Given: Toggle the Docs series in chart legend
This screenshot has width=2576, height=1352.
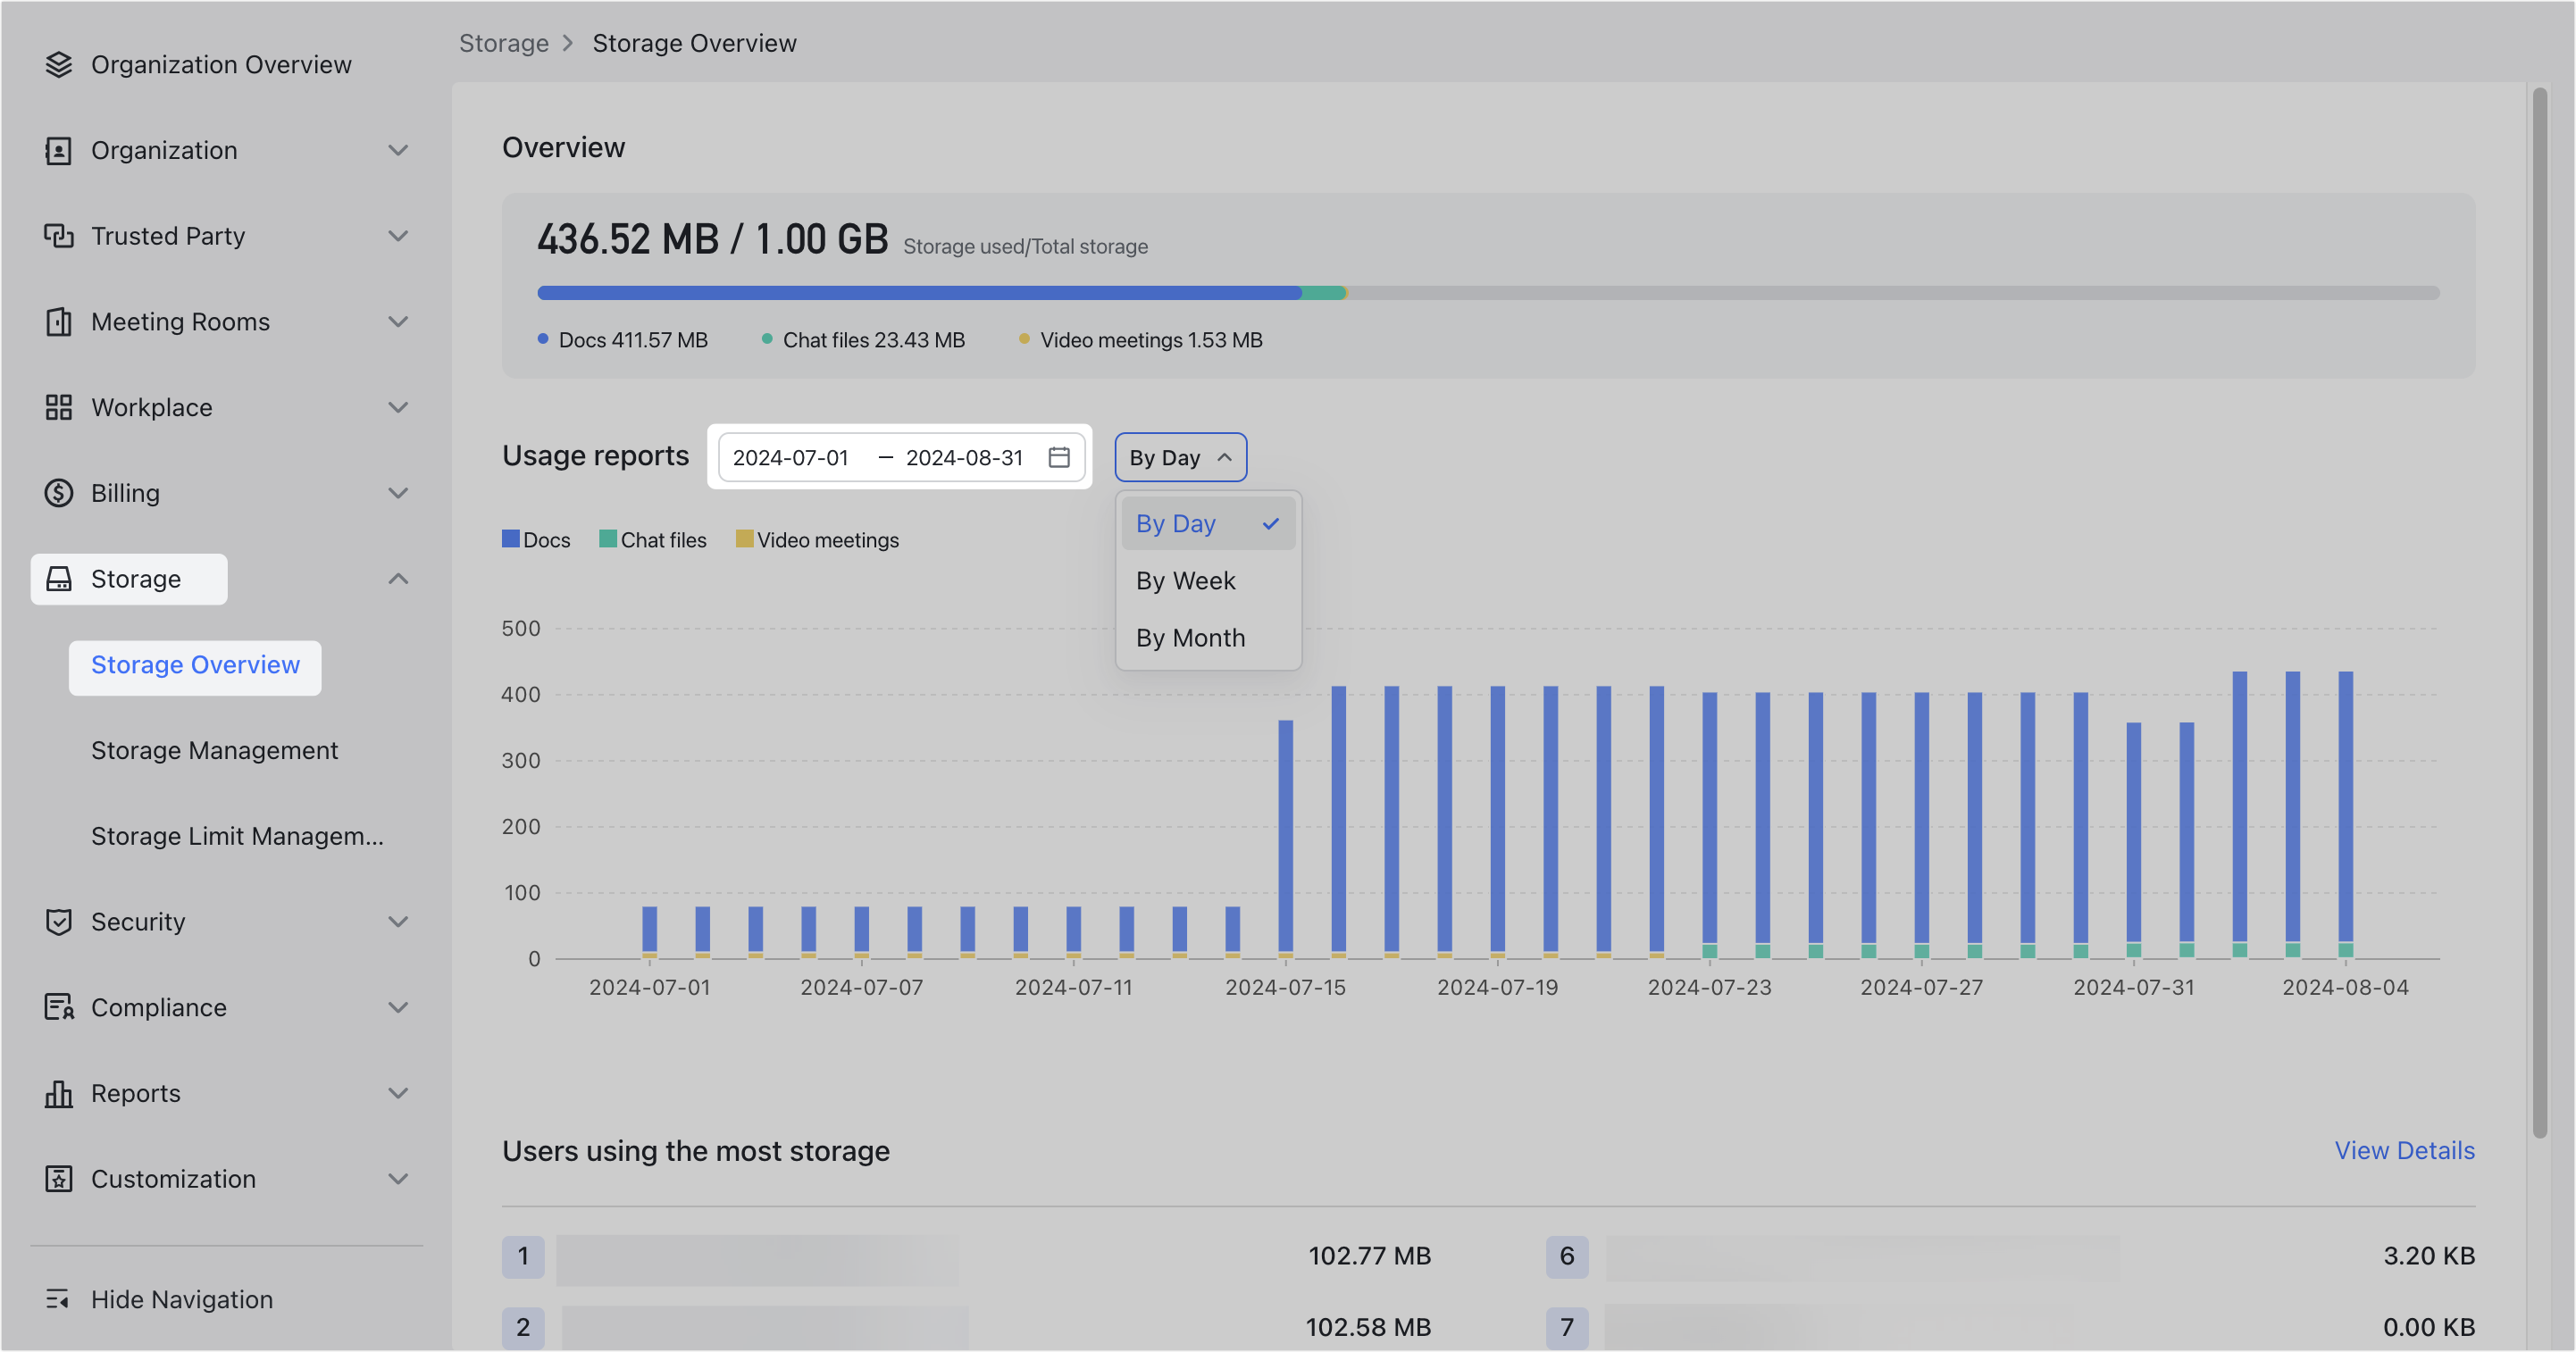Looking at the screenshot, I should pos(537,539).
